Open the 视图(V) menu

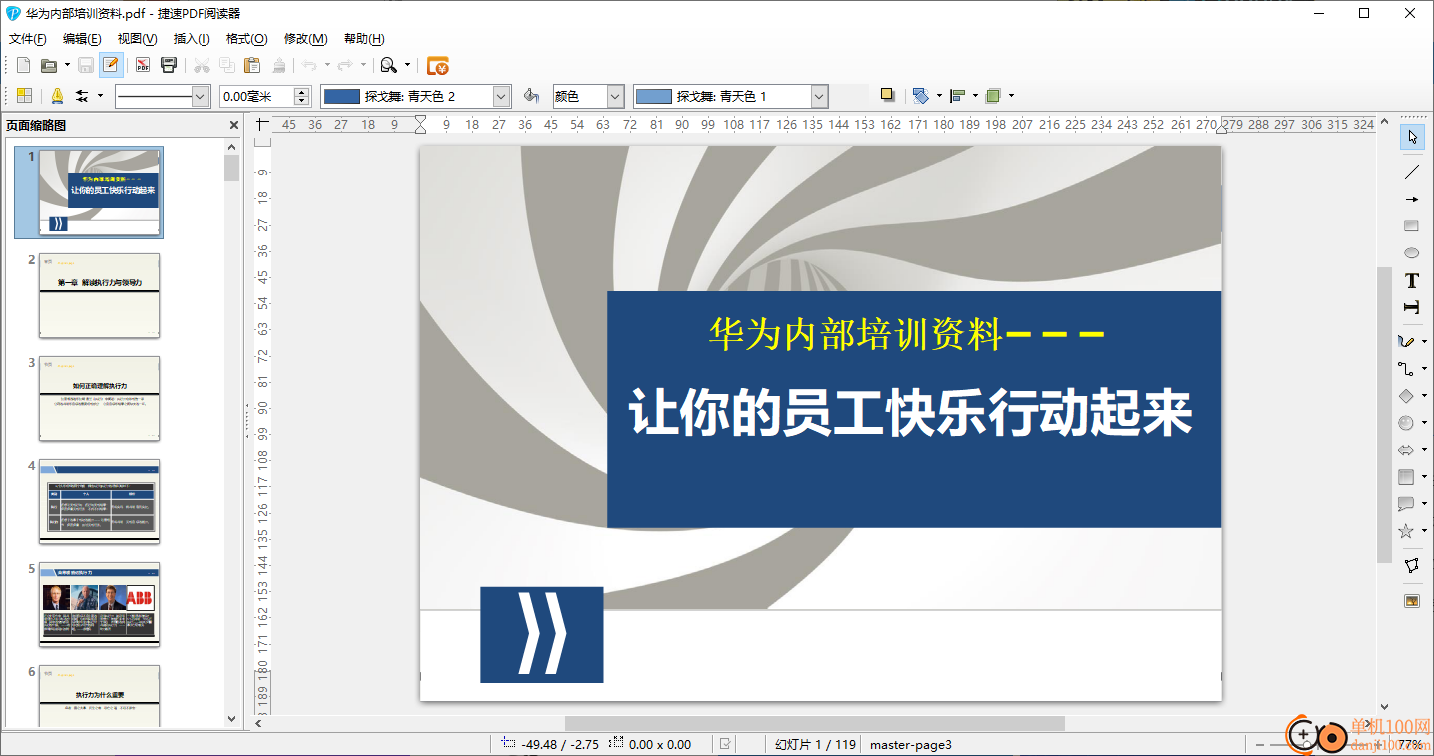(x=137, y=39)
